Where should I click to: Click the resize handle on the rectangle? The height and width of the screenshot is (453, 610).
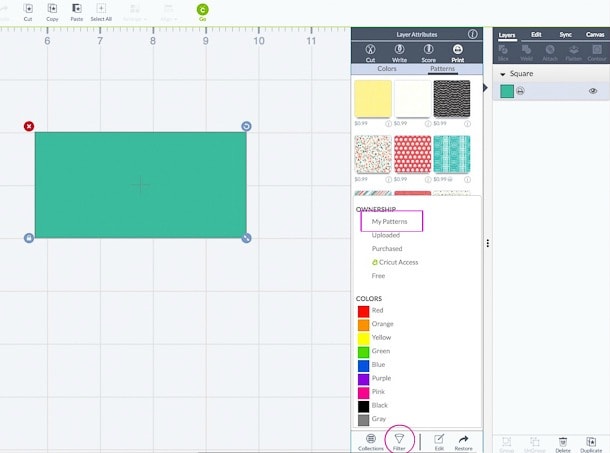[x=246, y=238]
